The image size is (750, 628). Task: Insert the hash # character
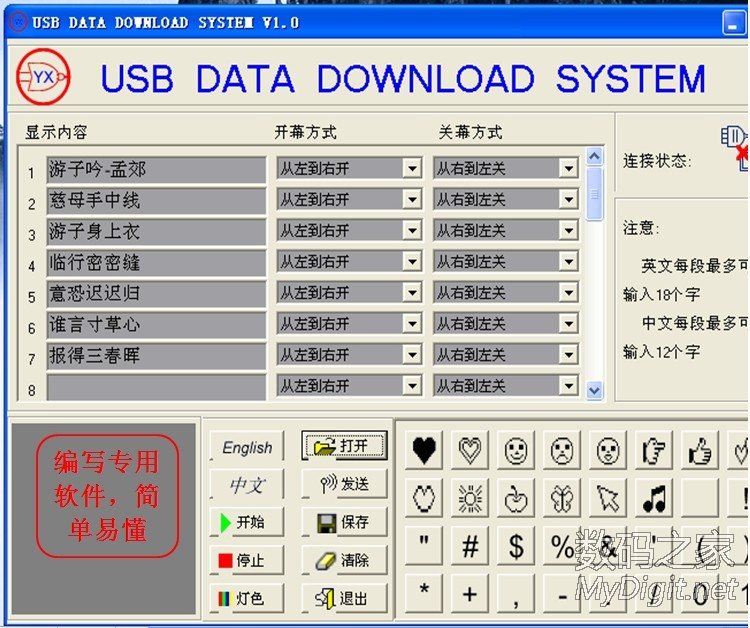pyautogui.click(x=470, y=546)
